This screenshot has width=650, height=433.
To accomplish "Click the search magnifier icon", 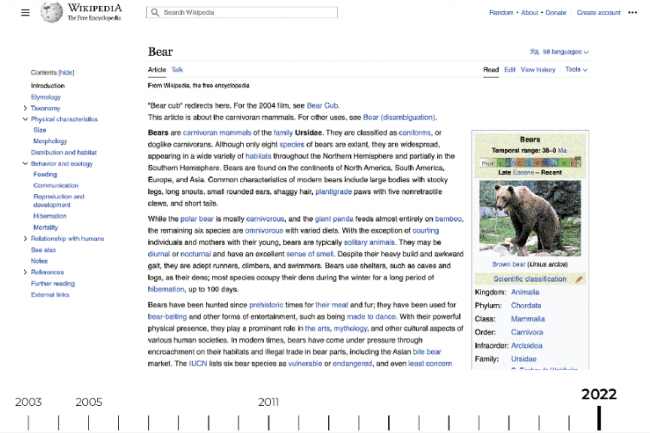I will 155,12.
